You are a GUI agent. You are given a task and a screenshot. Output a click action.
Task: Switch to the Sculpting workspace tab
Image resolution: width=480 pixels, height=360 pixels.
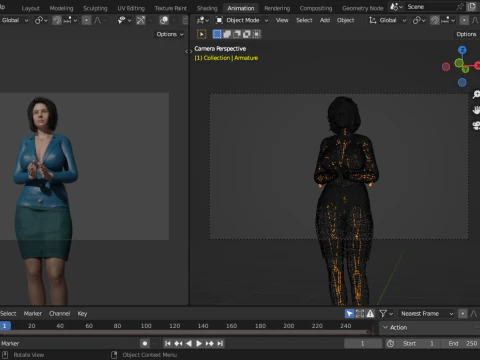(x=95, y=8)
